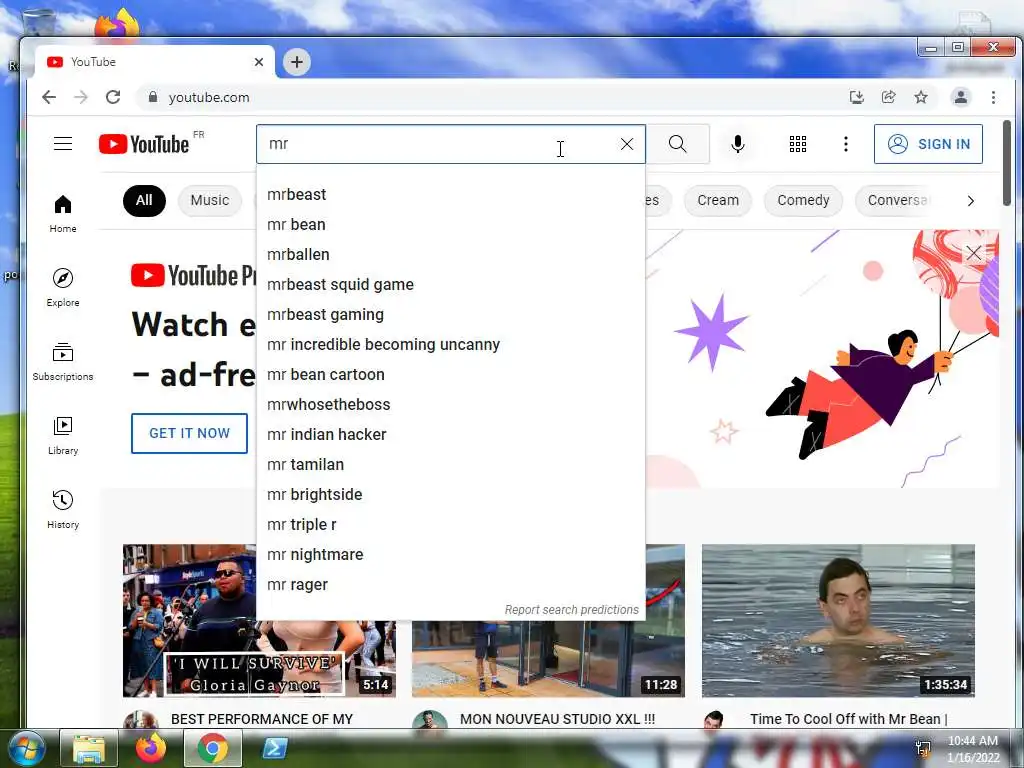
Task: Open Library in the sidebar
Action: click(63, 436)
